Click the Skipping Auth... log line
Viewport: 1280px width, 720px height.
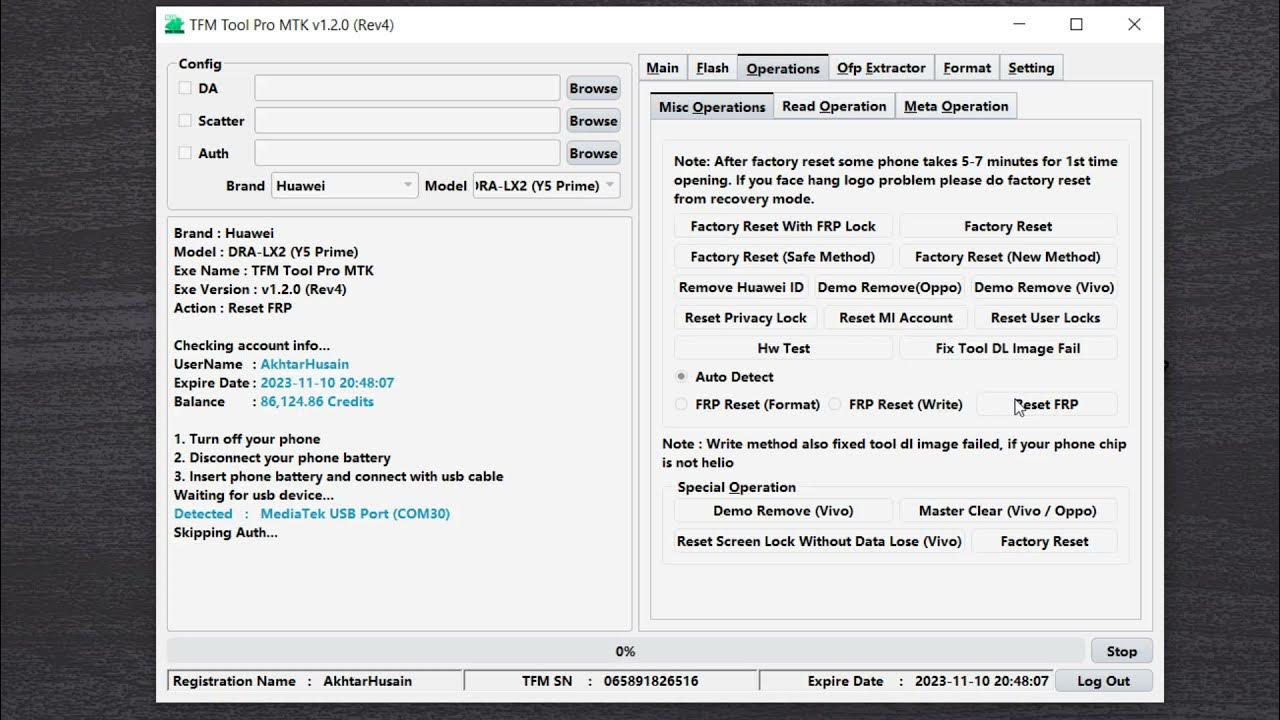pyautogui.click(x=226, y=533)
